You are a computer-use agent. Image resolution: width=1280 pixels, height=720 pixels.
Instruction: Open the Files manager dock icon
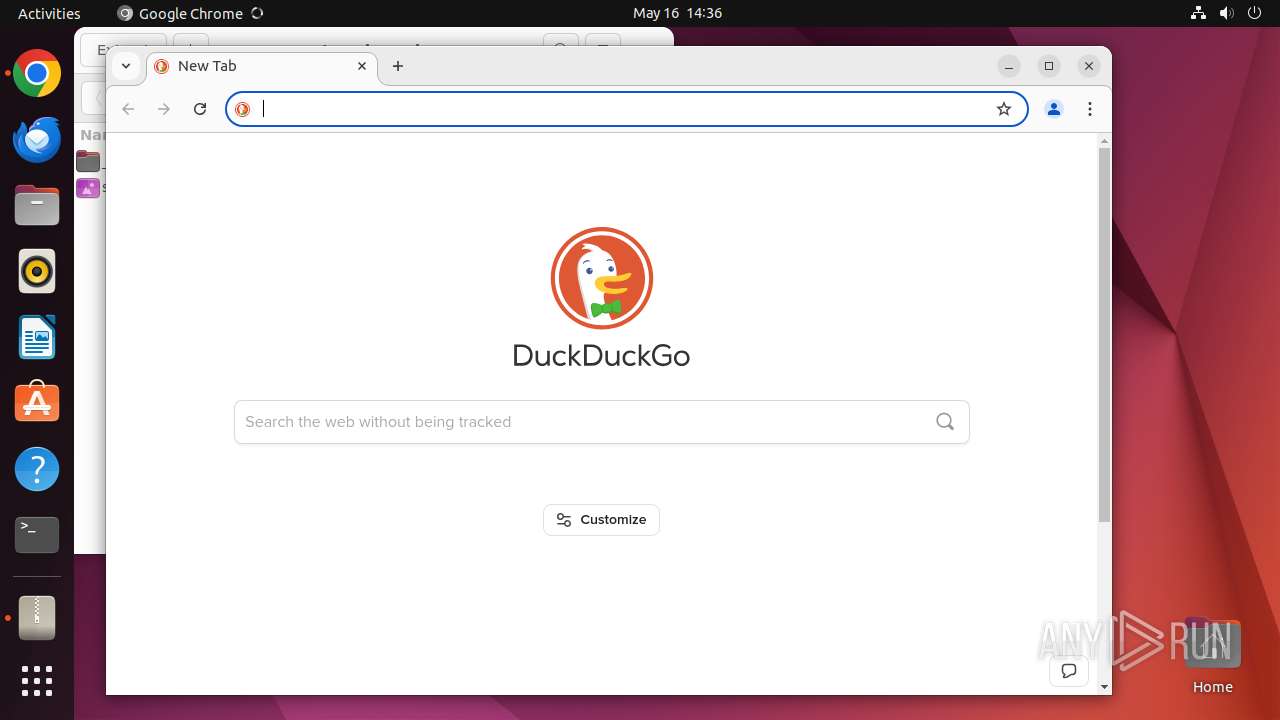(37, 206)
